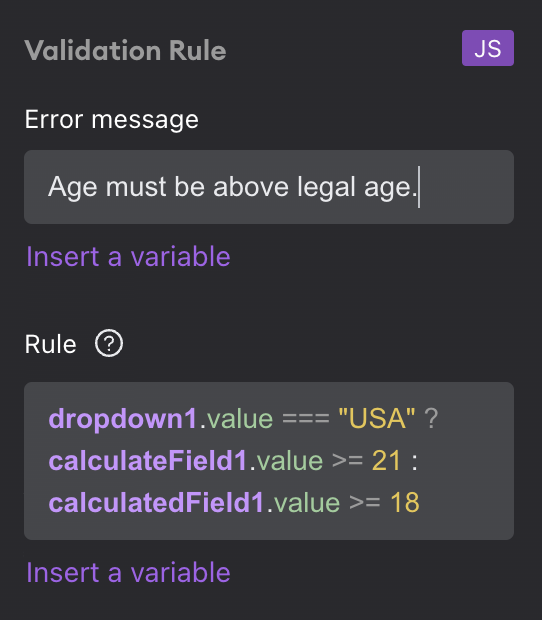
Task: Select the calculatedField1 token in the rule
Action: click(x=156, y=503)
